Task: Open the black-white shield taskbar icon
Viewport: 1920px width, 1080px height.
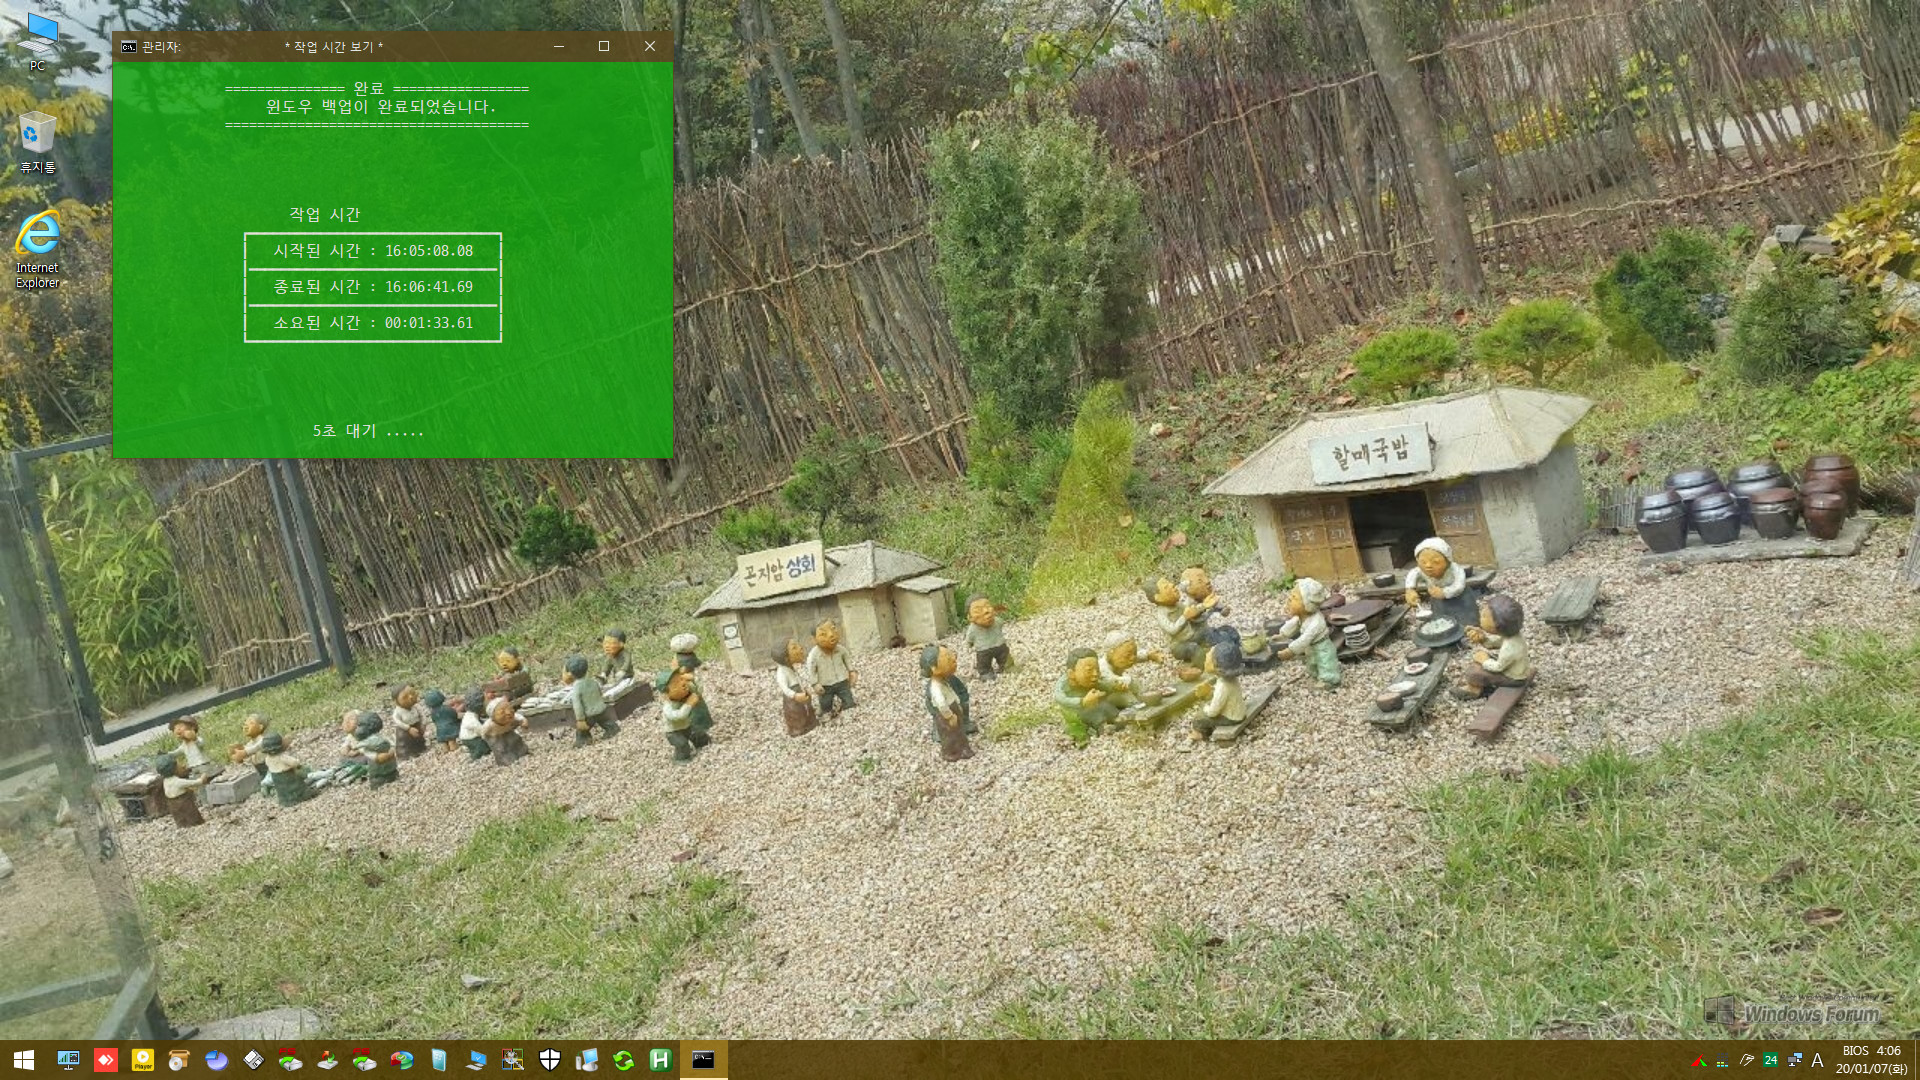Action: coord(550,1060)
